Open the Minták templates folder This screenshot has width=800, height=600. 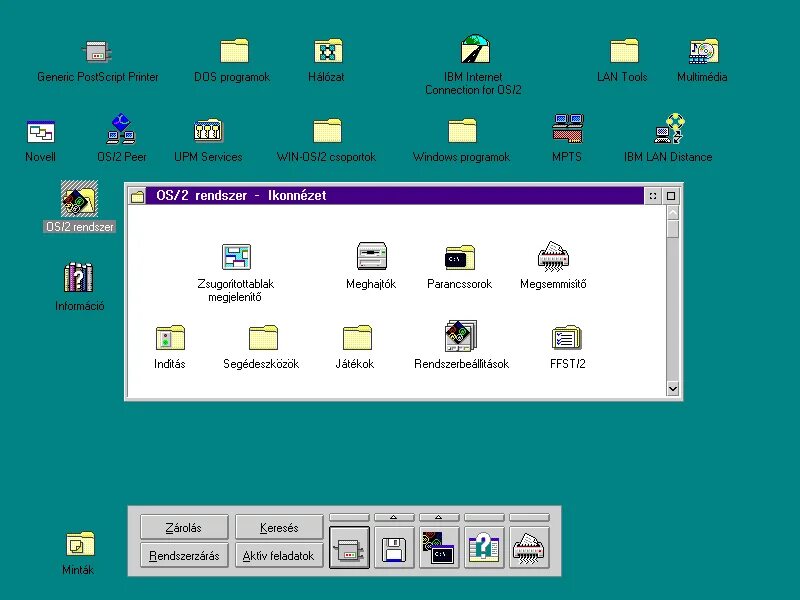80,544
